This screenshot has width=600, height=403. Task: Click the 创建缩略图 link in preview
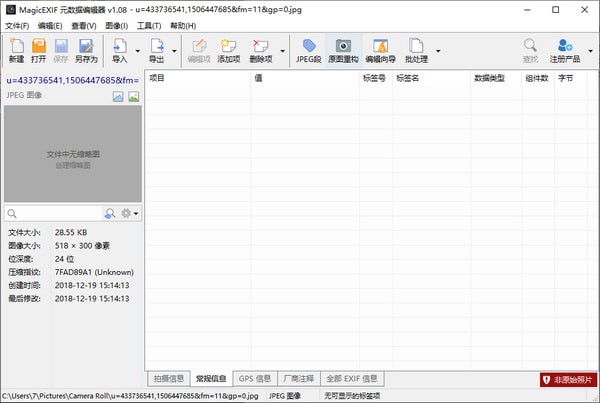[x=74, y=164]
